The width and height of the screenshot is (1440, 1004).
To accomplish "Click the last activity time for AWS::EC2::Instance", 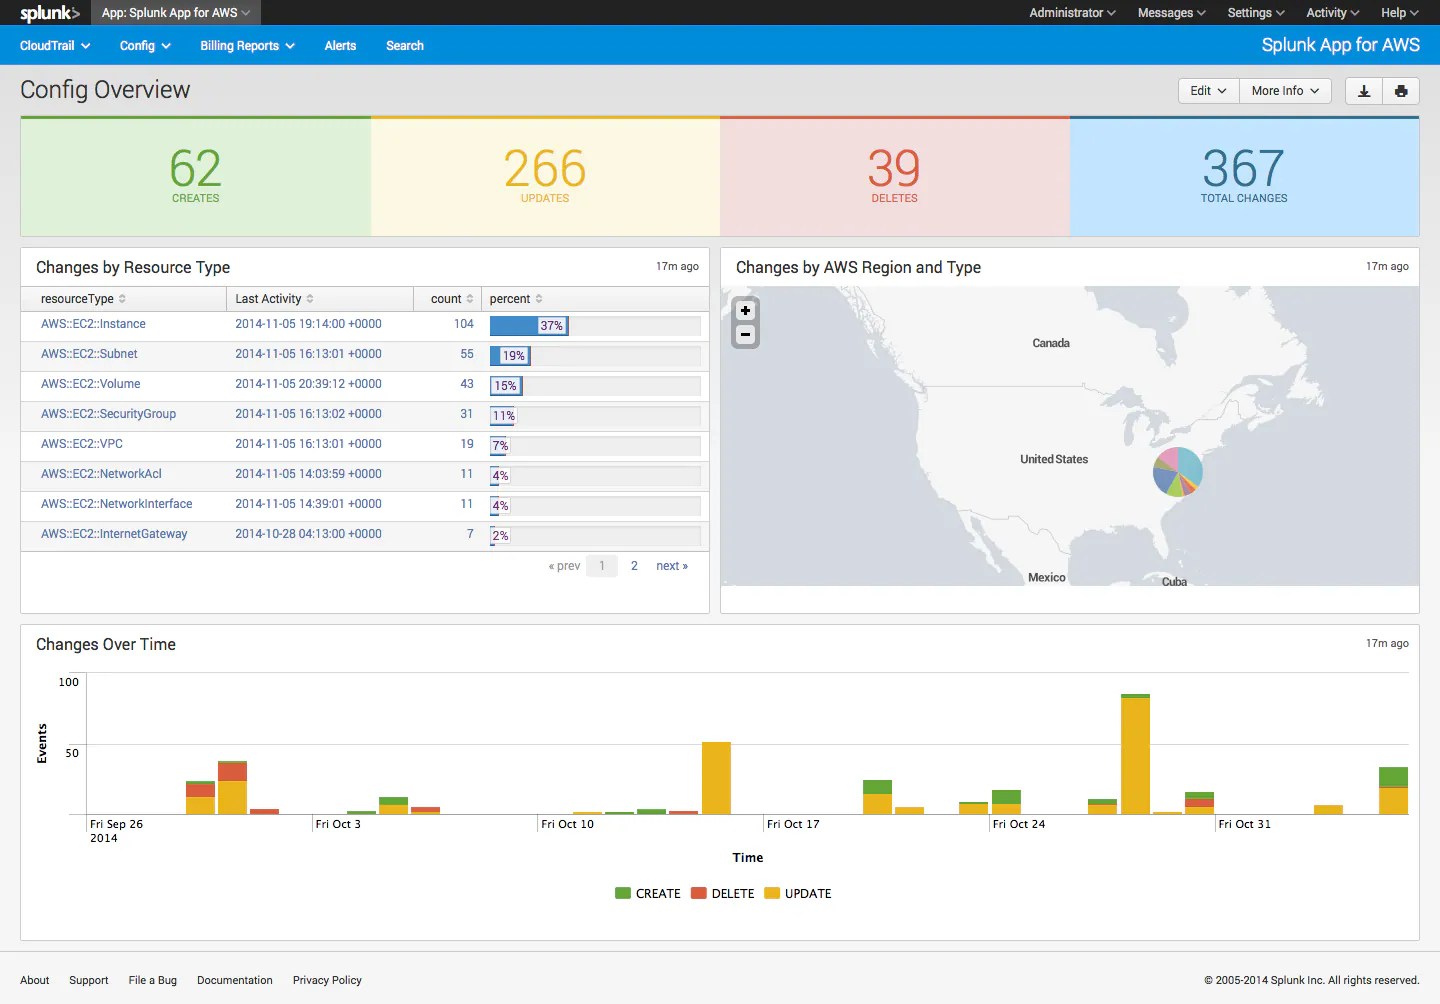I will tap(308, 324).
